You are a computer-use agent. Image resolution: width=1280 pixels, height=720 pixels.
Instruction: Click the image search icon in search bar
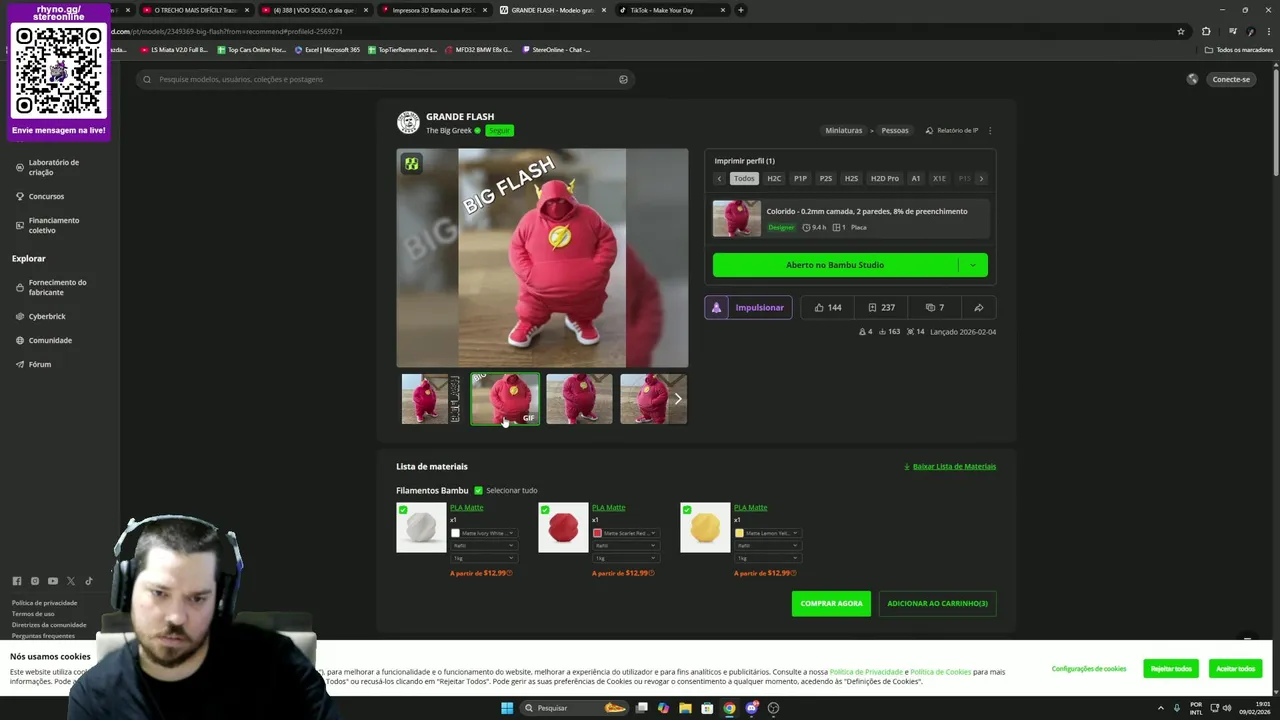(x=623, y=79)
